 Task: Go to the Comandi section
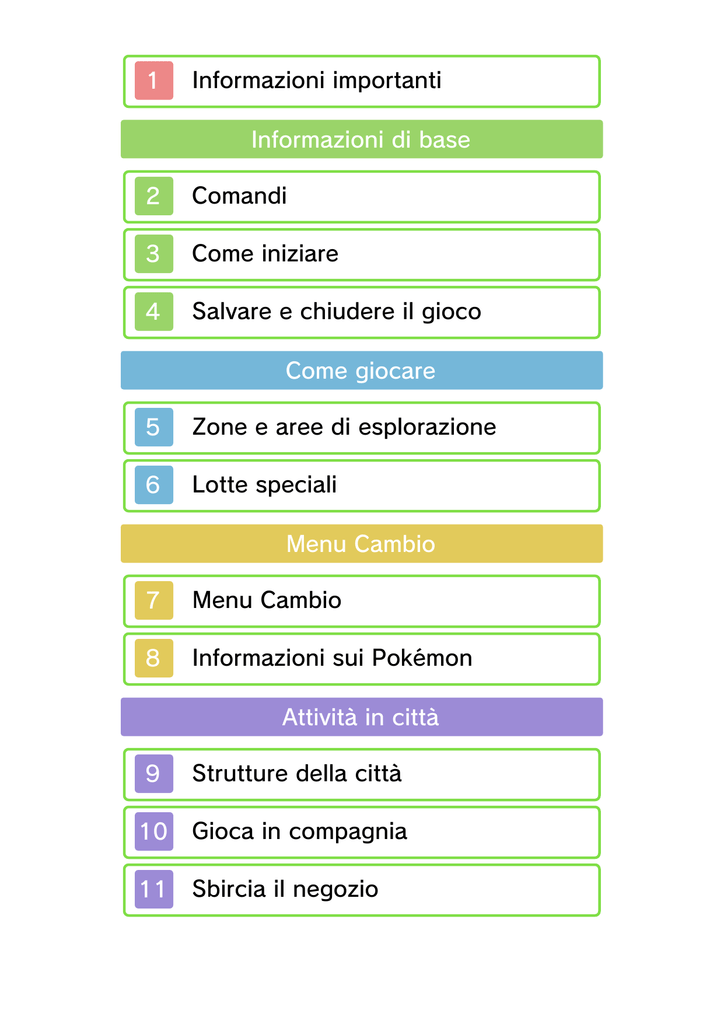(x=362, y=197)
